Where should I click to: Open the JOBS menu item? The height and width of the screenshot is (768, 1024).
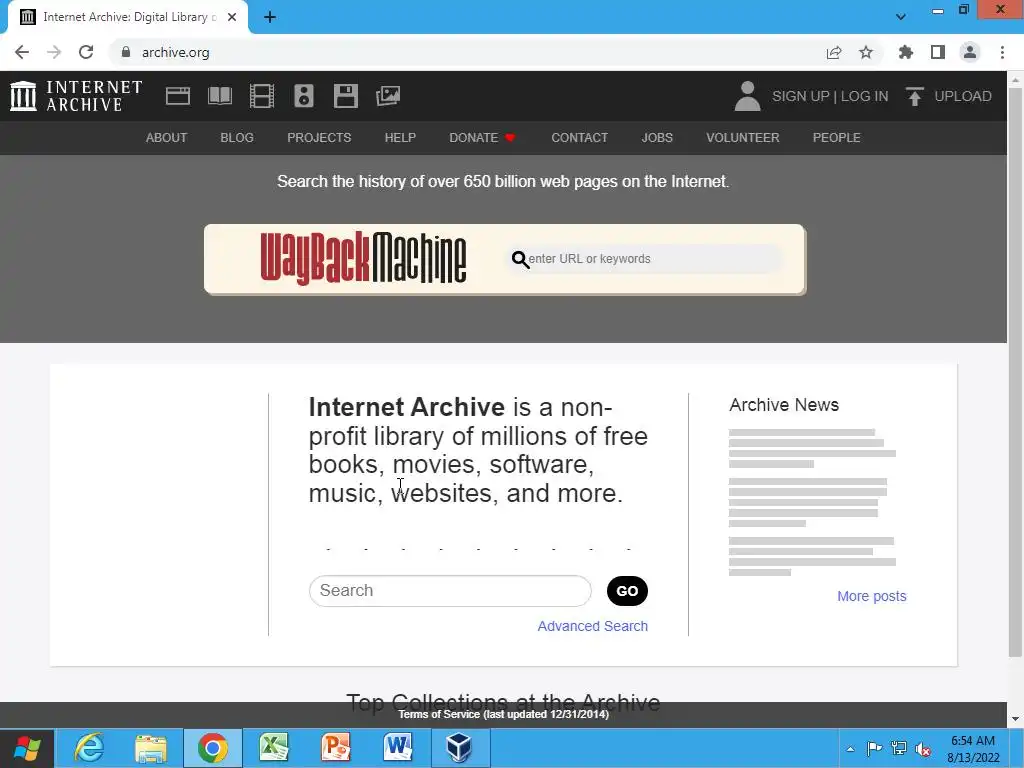pos(657,138)
